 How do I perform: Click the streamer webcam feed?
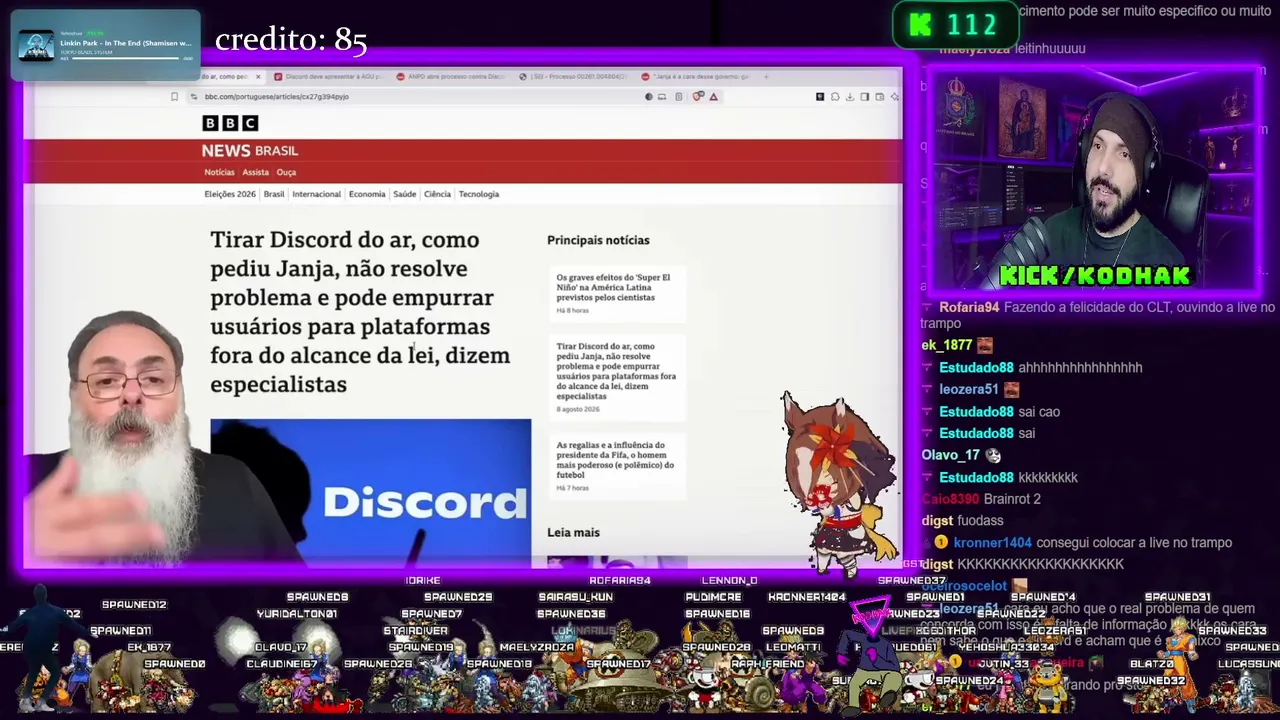point(1093,180)
